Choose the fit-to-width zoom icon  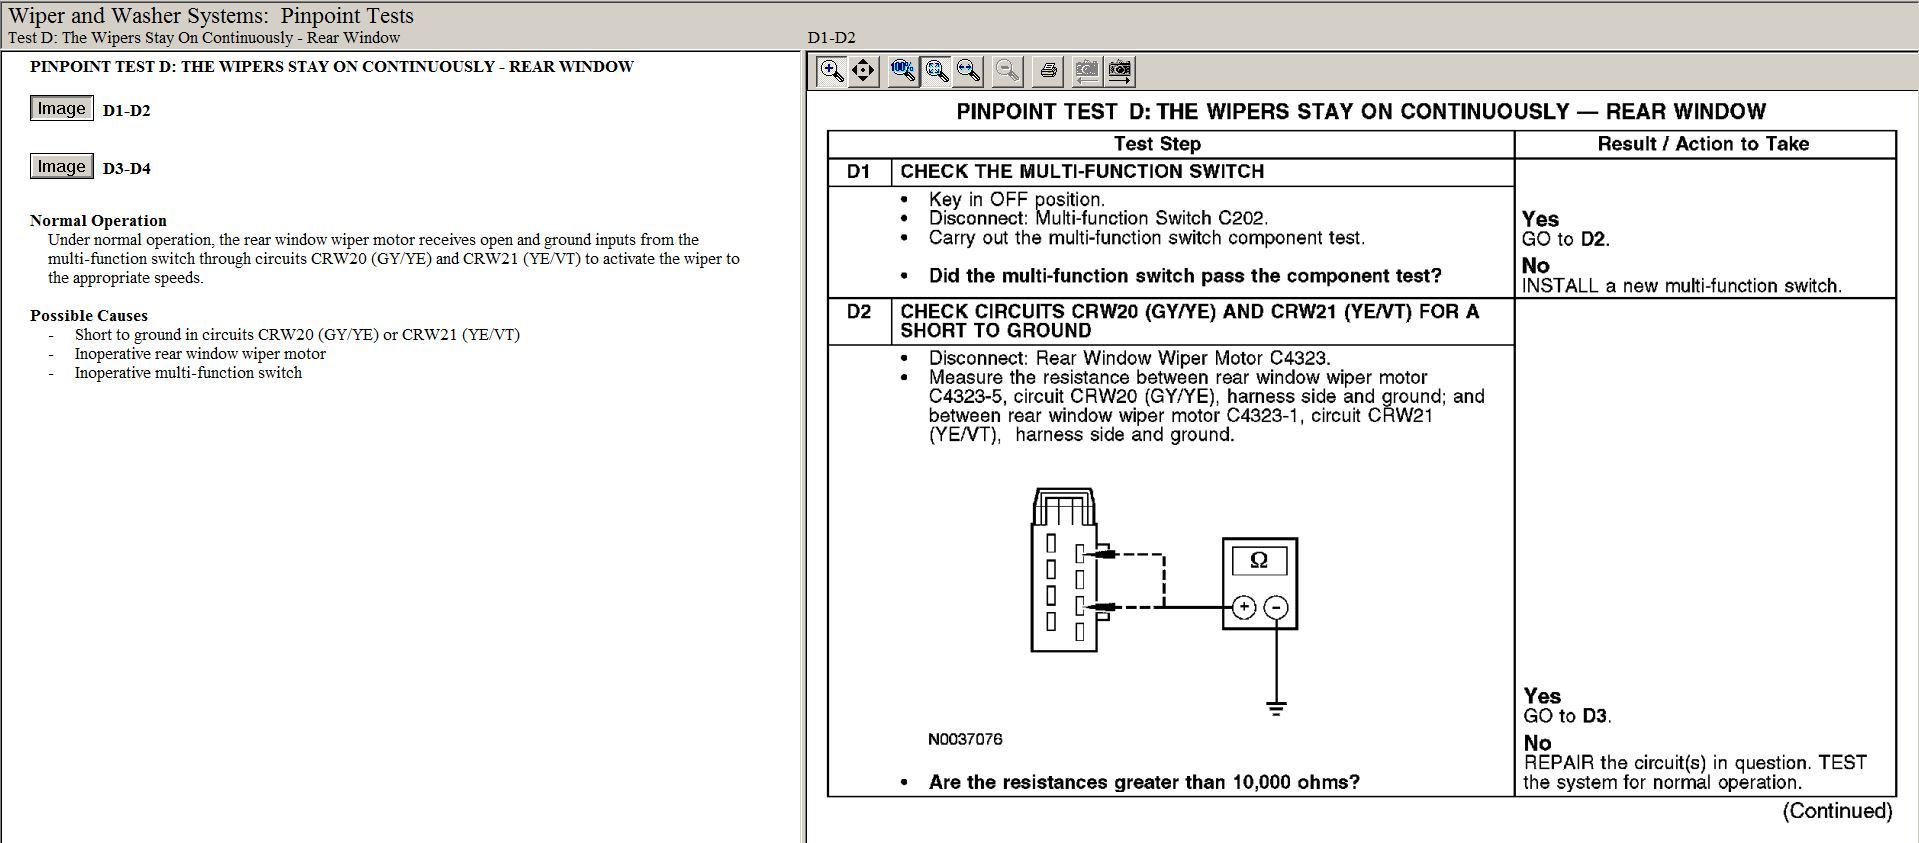pos(969,71)
